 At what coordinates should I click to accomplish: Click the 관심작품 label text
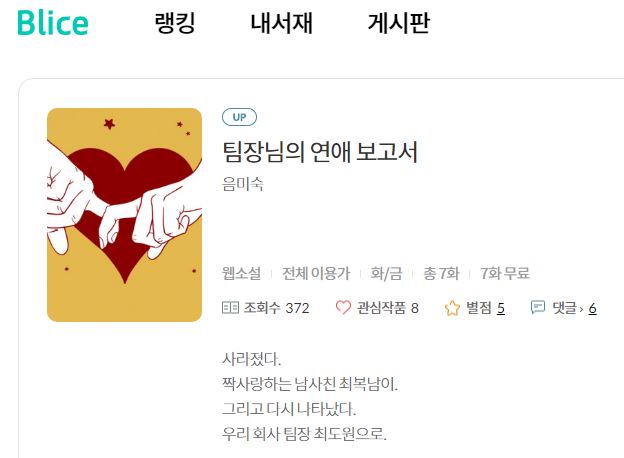click(x=381, y=308)
